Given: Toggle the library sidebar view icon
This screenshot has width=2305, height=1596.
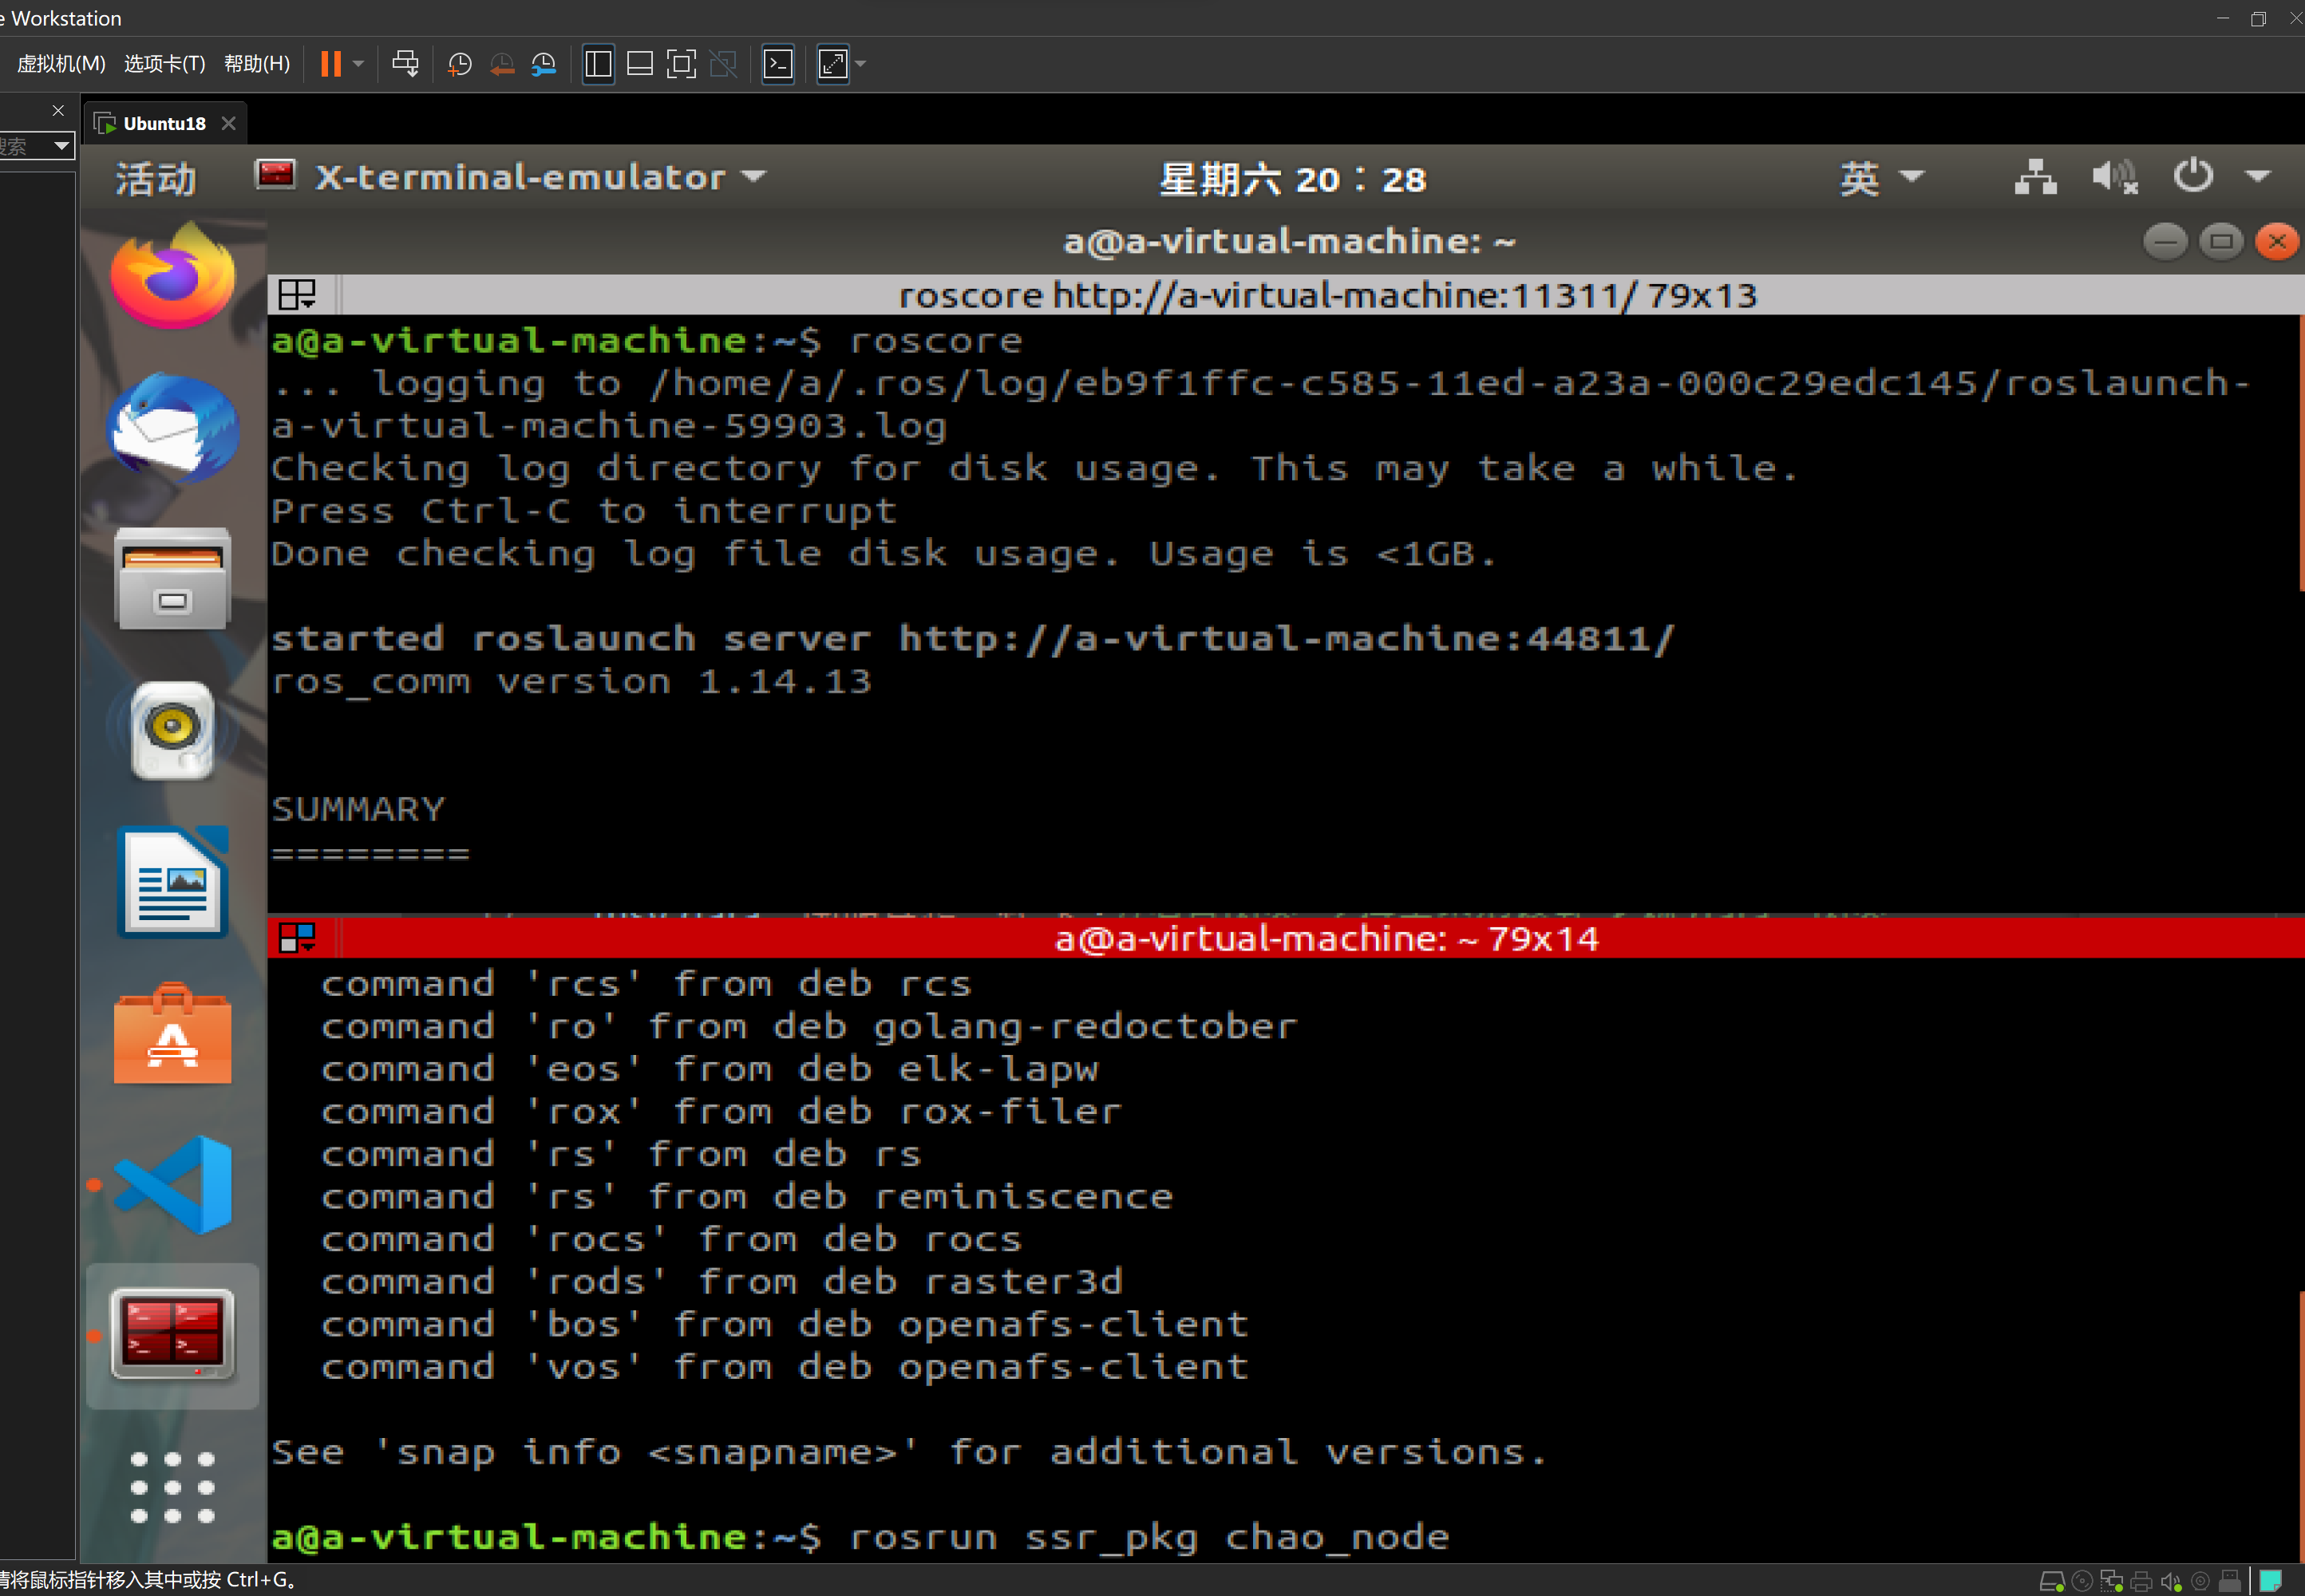Looking at the screenshot, I should pos(598,64).
